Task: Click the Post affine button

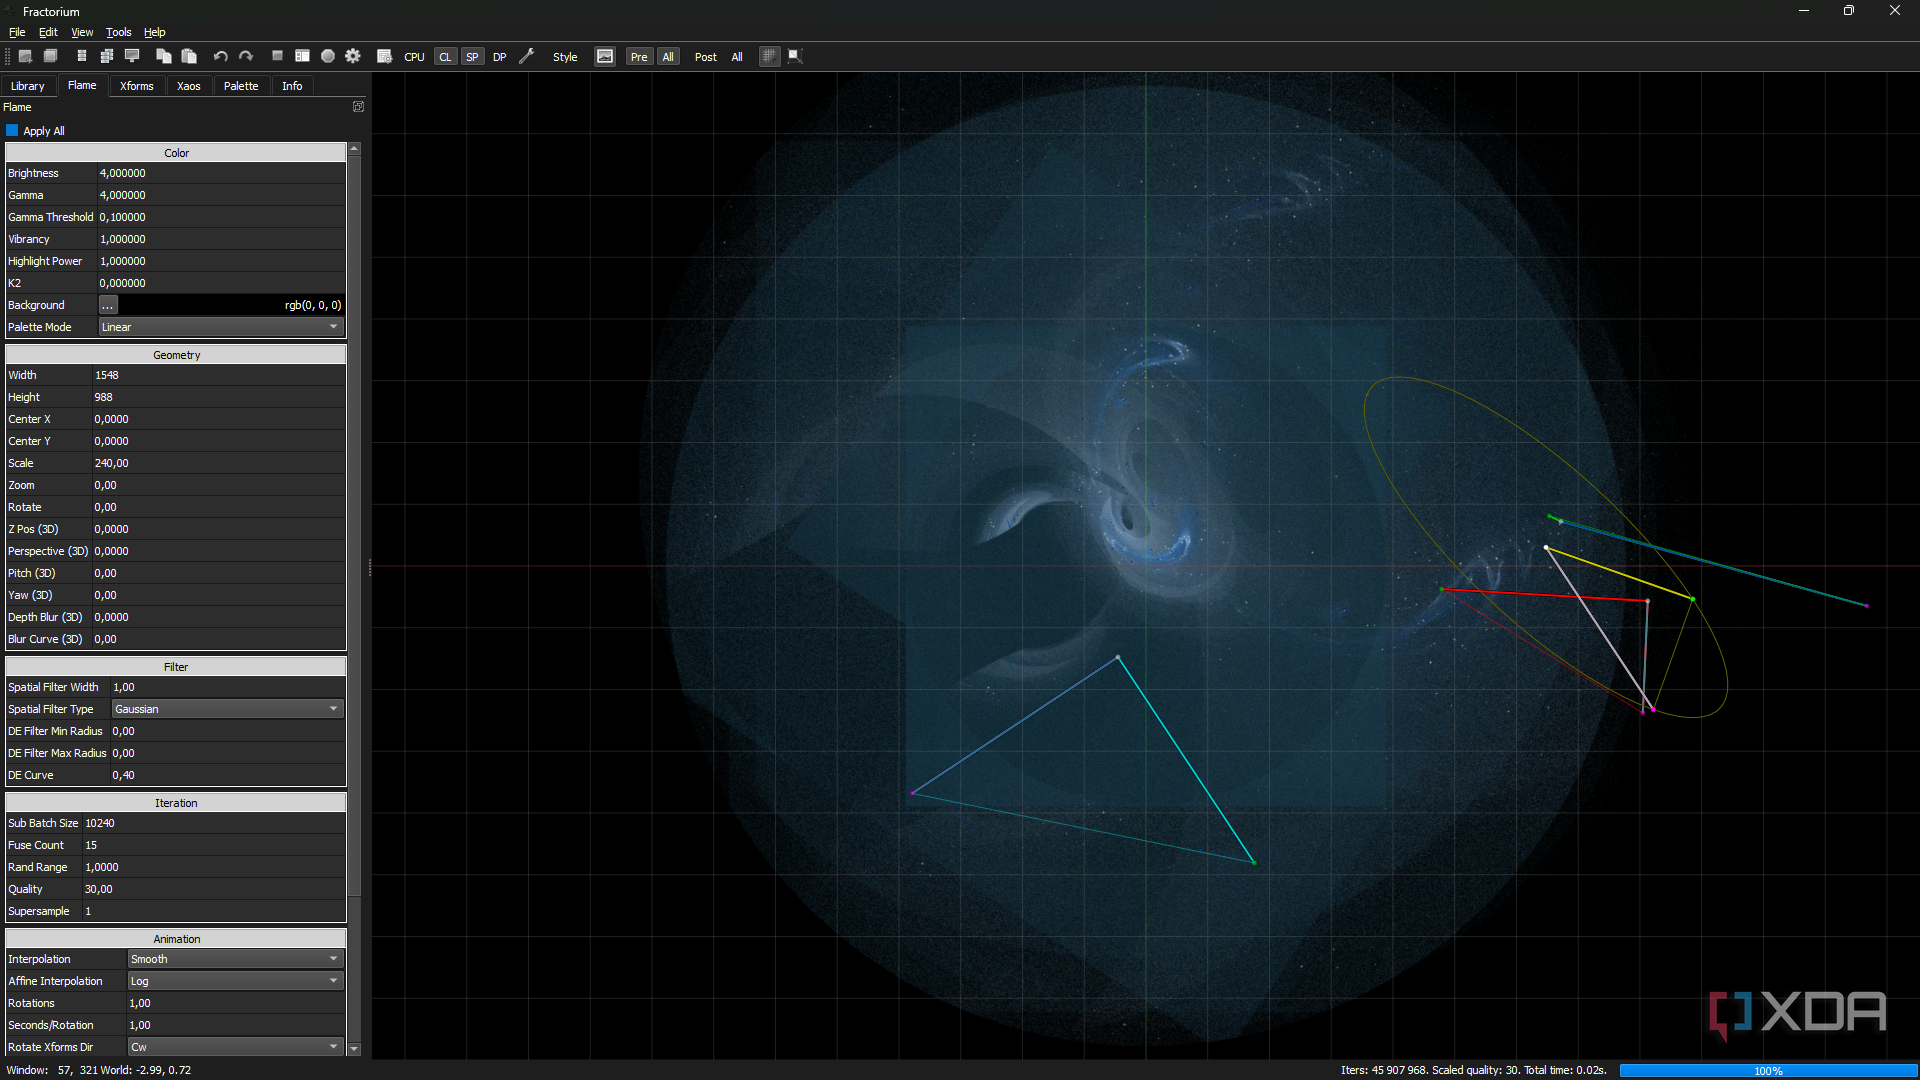Action: click(706, 57)
